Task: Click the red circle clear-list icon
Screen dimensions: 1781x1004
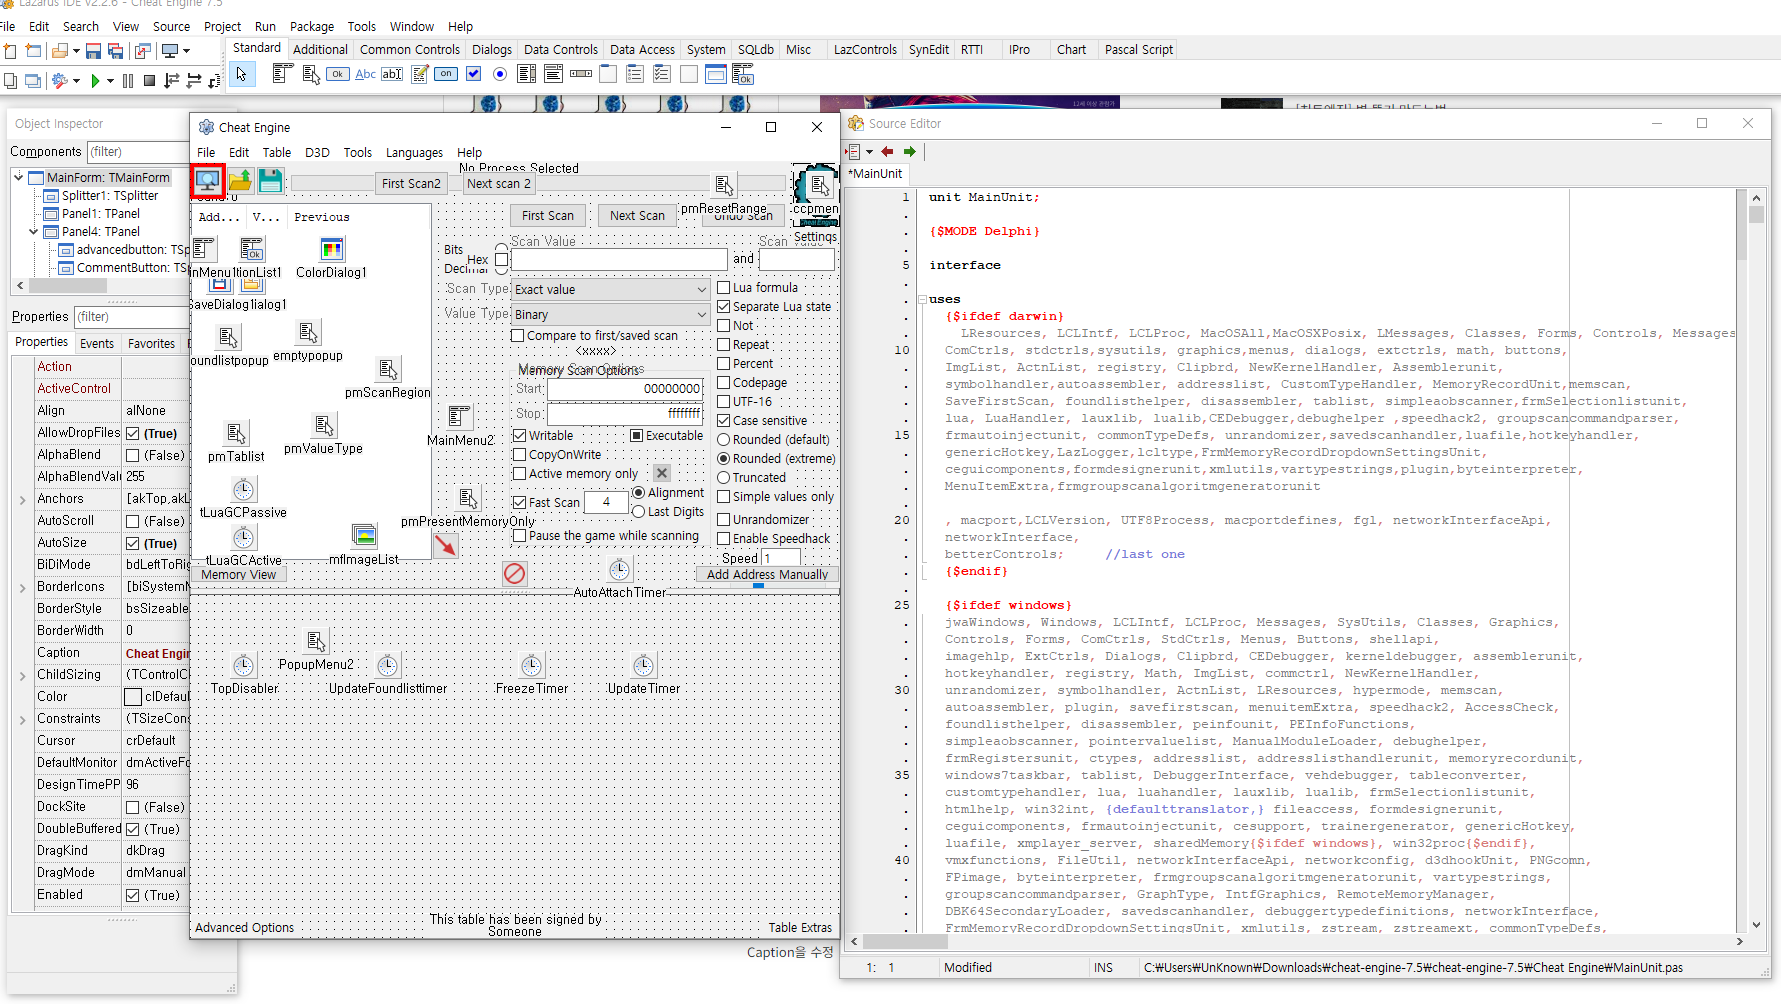Action: 514,574
